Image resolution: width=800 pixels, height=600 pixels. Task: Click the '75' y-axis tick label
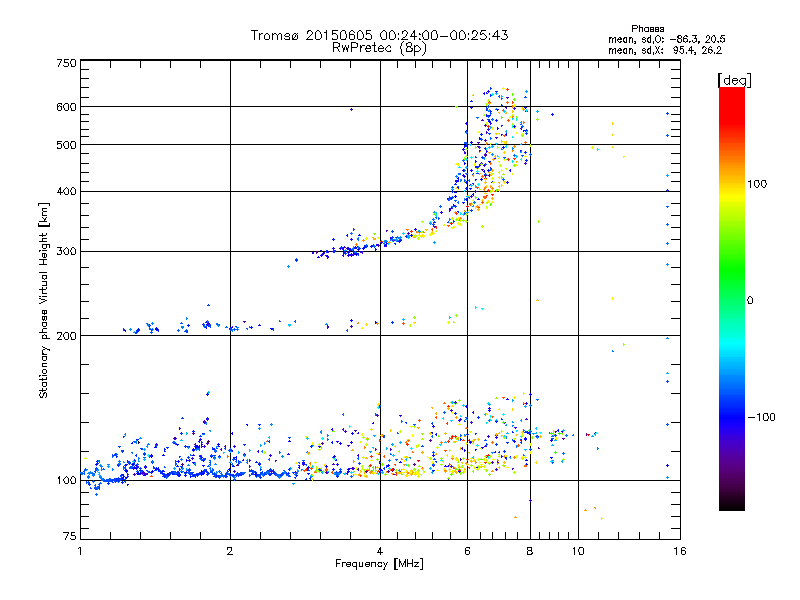click(70, 536)
